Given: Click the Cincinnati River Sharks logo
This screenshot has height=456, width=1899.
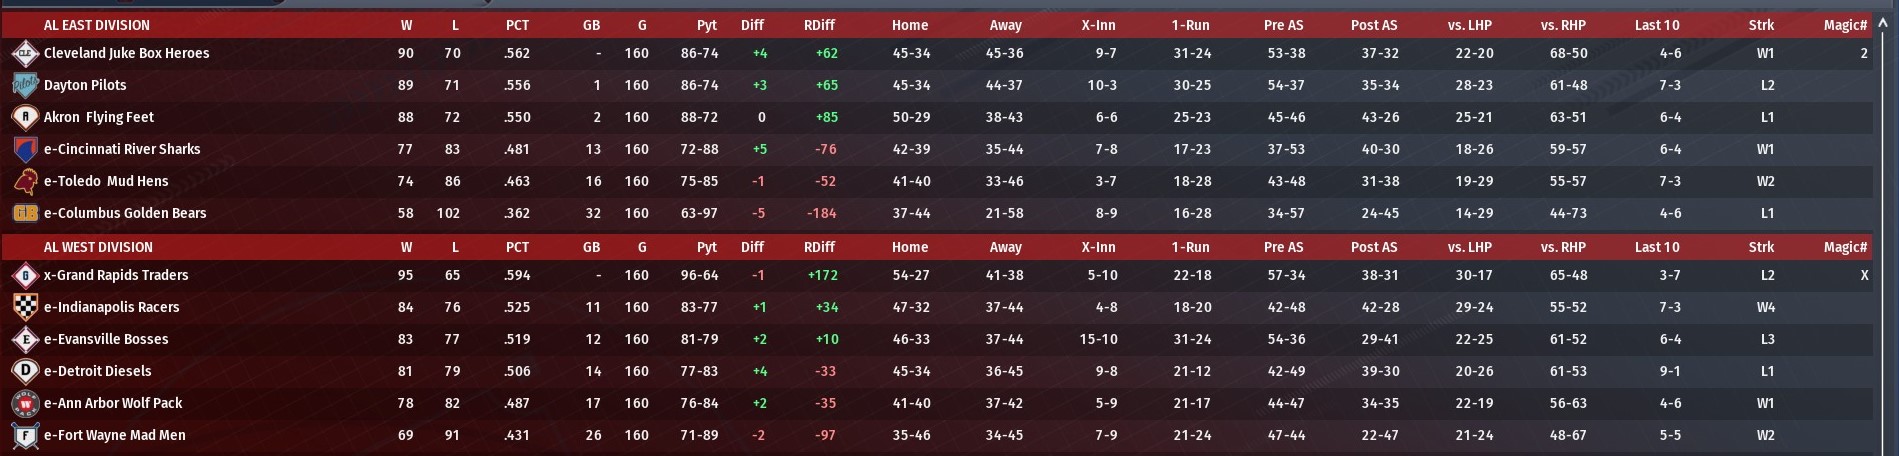Looking at the screenshot, I should (x=25, y=149).
